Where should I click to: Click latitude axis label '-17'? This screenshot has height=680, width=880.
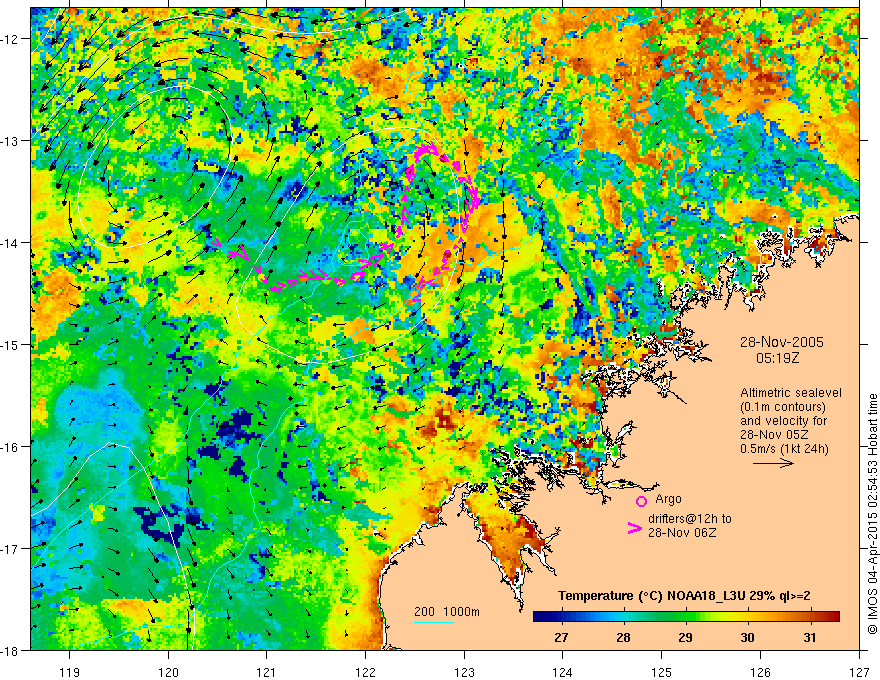point(10,549)
